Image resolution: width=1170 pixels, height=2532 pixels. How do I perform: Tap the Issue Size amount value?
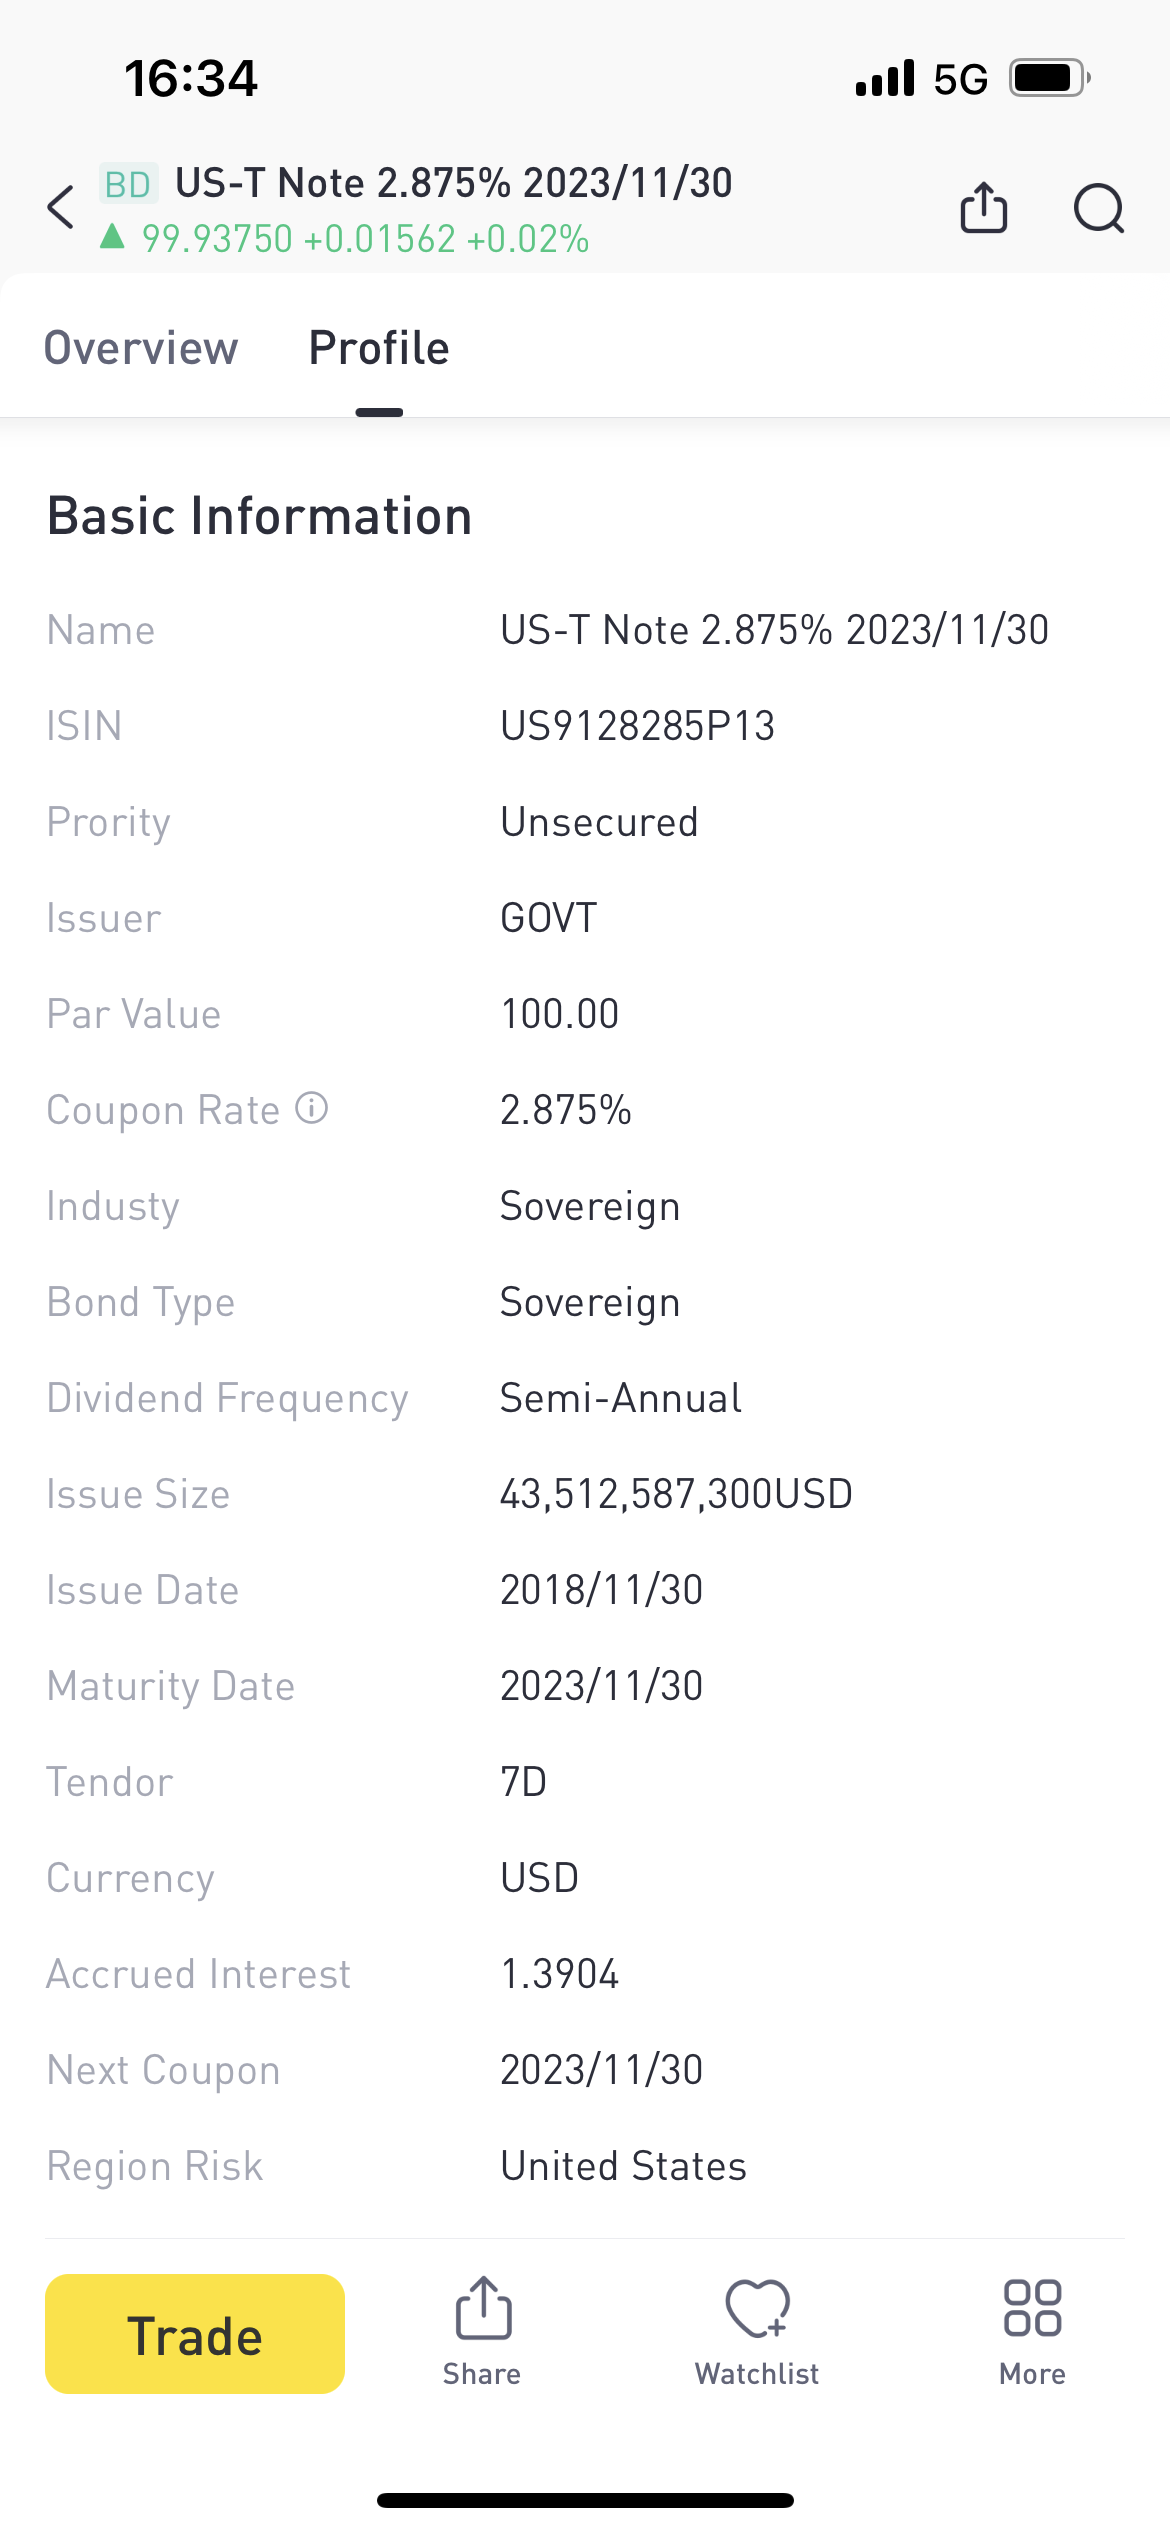click(676, 1494)
